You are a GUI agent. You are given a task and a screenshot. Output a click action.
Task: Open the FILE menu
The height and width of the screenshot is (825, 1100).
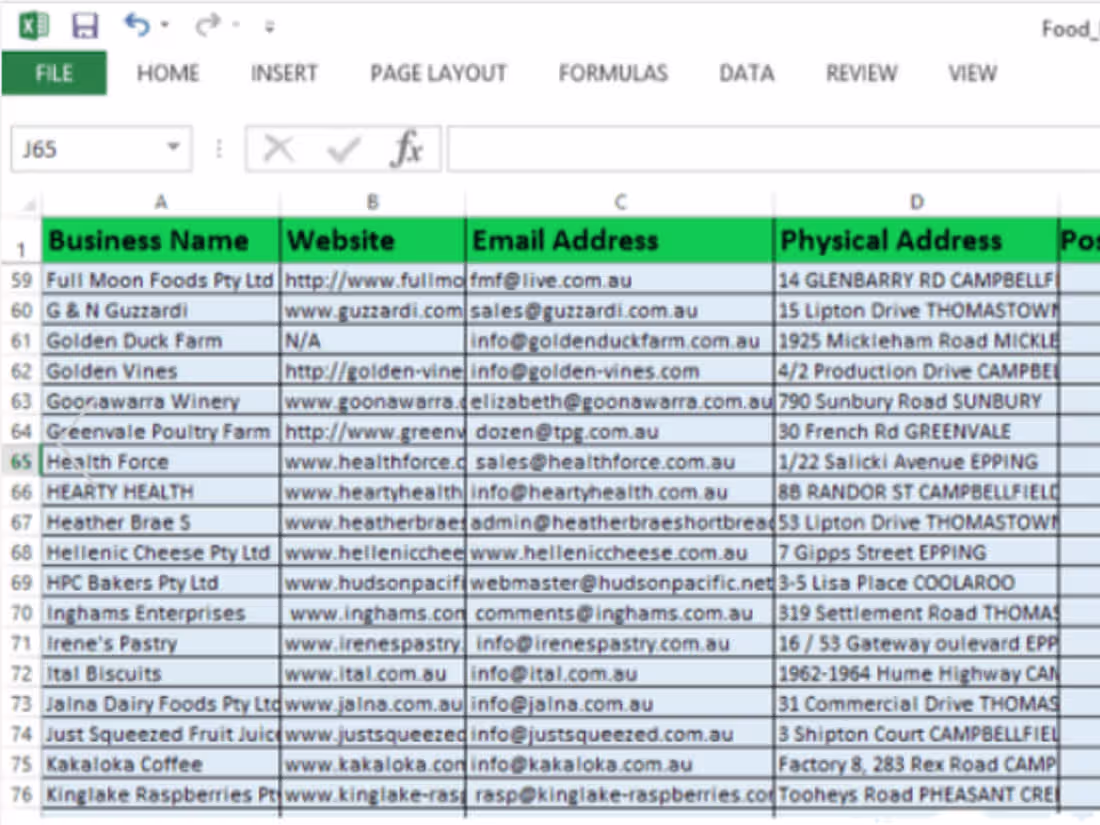click(53, 72)
